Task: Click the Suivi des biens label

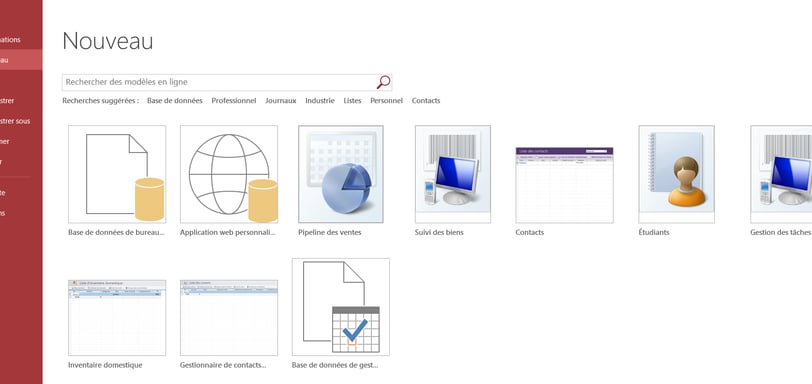Action: (439, 232)
